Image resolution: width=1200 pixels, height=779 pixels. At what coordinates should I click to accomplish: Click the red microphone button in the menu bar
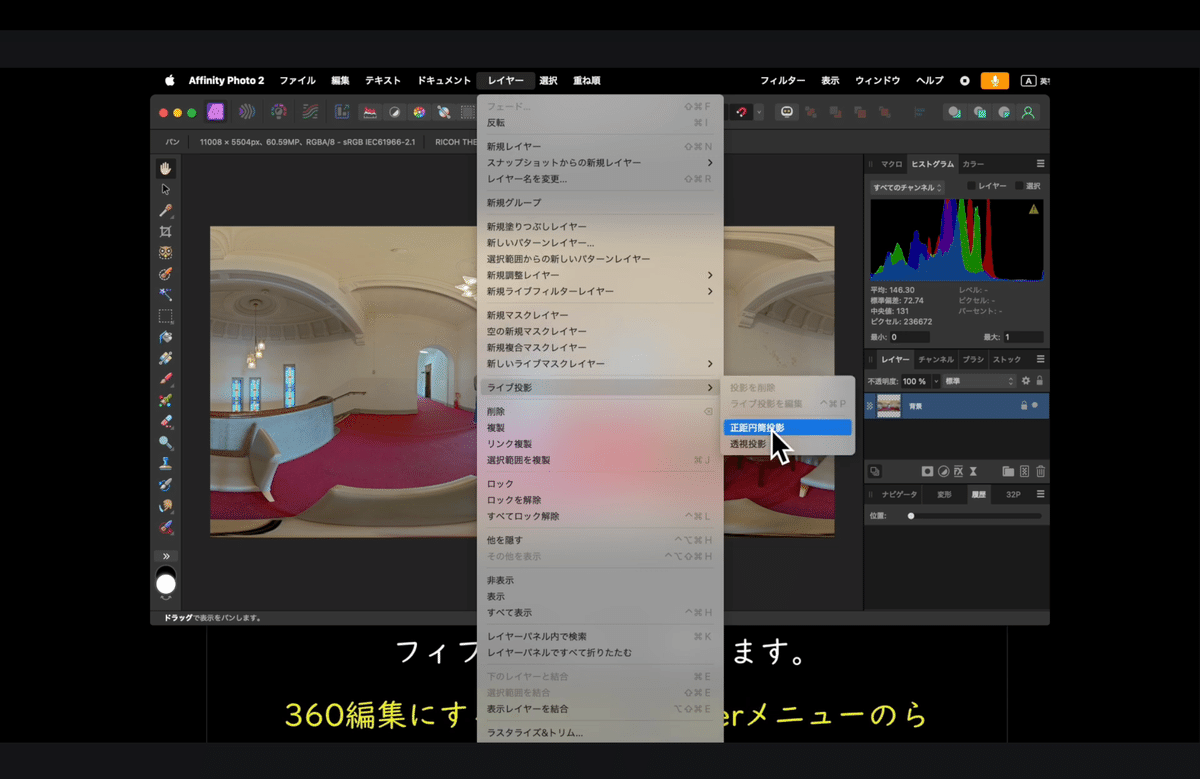(993, 80)
